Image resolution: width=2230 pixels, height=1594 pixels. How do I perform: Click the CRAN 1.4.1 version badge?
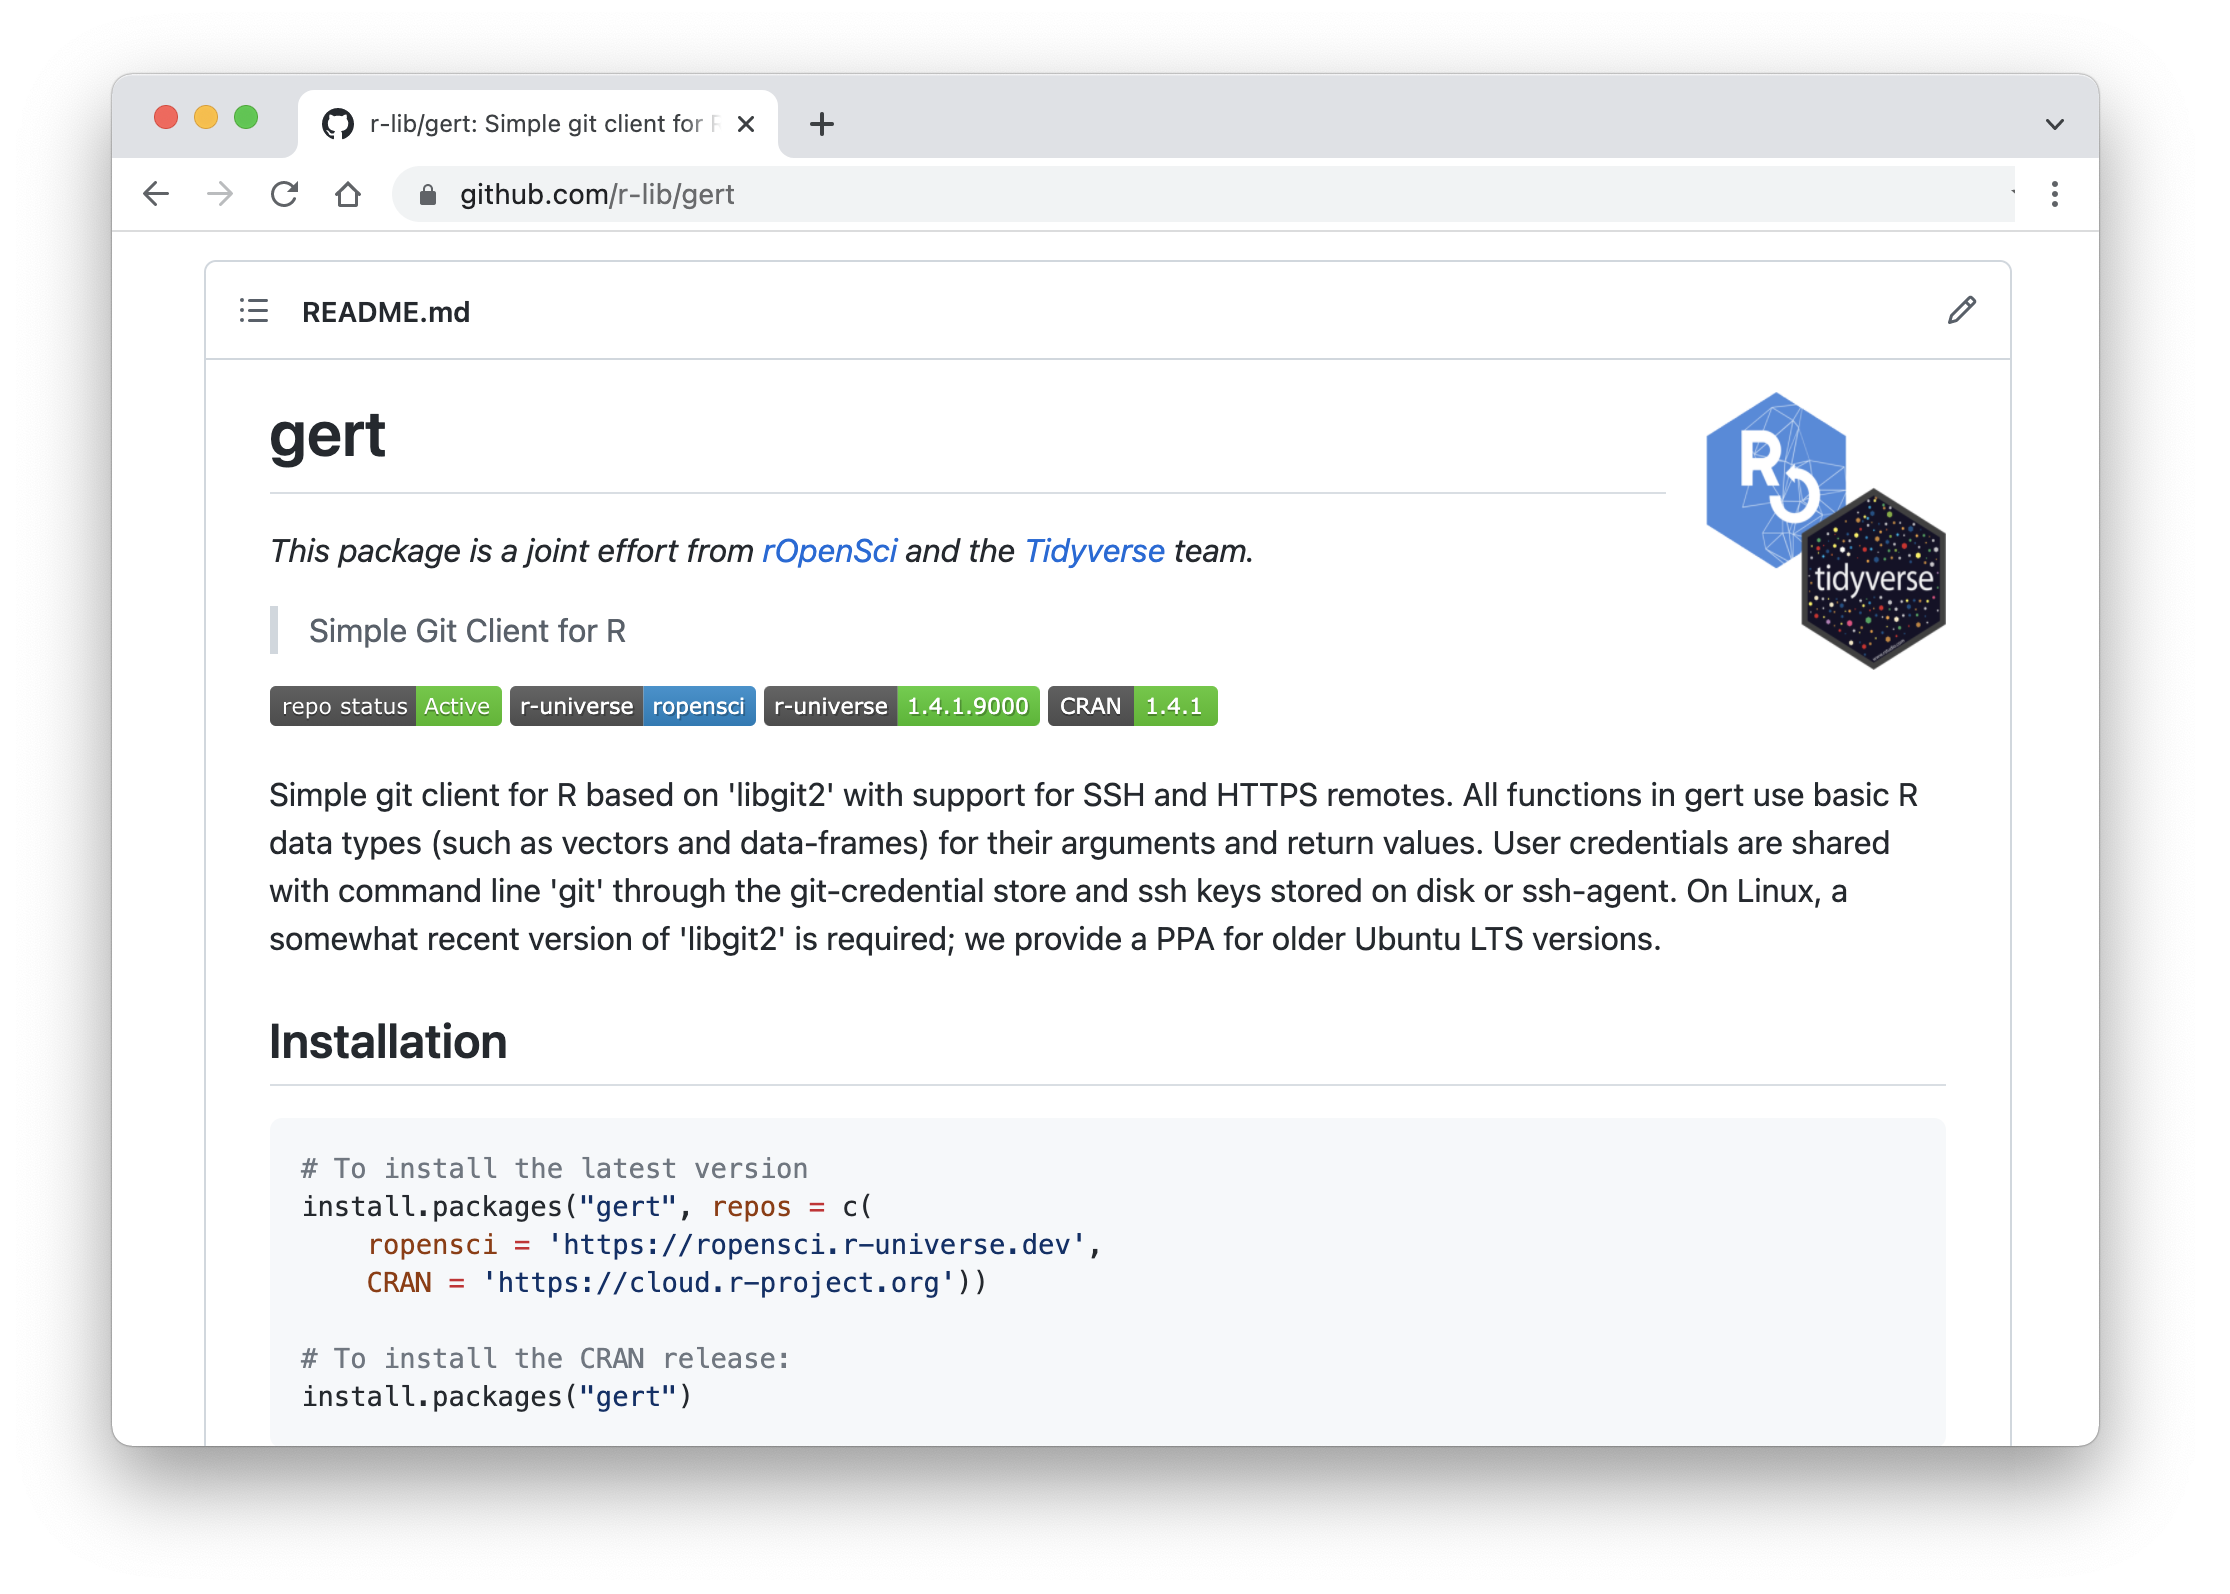(x=1132, y=706)
